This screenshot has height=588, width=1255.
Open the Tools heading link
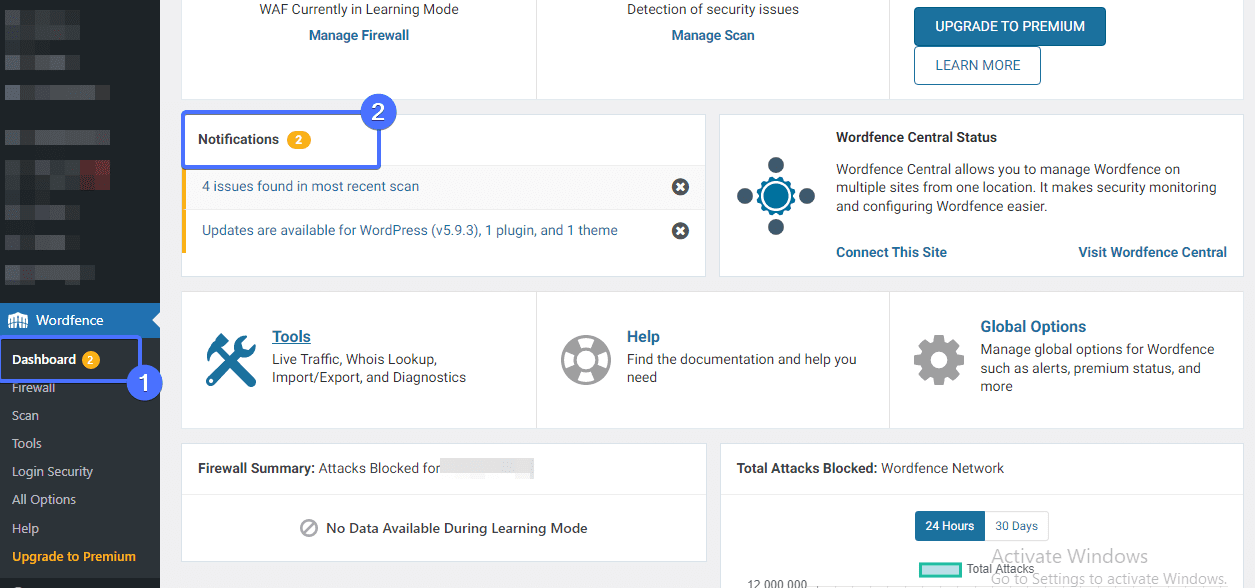click(x=291, y=337)
